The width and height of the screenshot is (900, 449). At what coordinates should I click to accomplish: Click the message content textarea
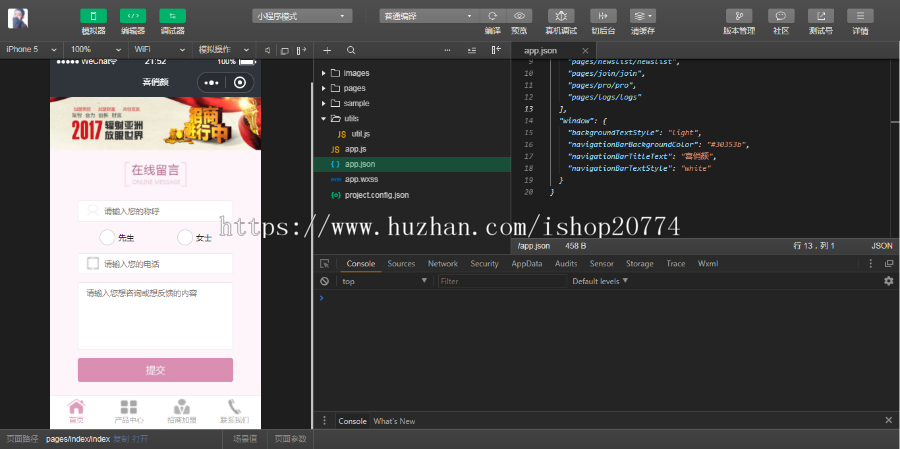pos(156,316)
